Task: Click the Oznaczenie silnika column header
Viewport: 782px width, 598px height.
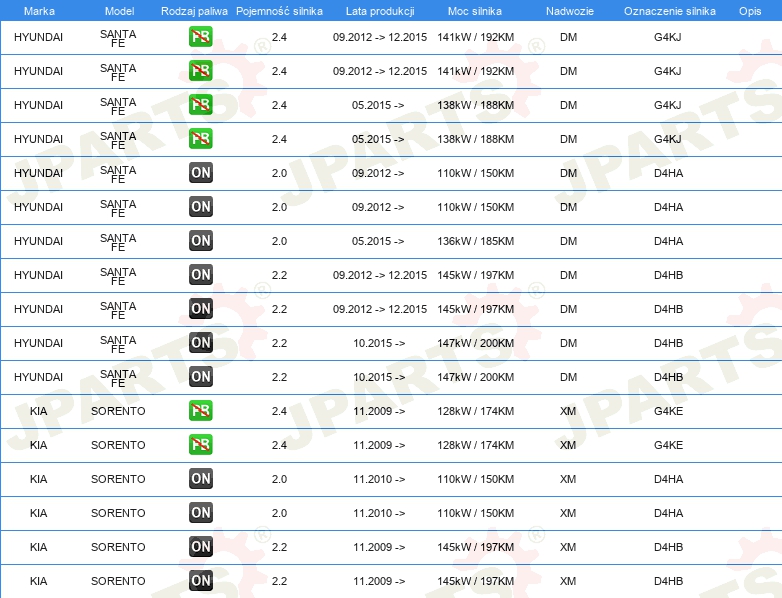Action: coord(668,10)
